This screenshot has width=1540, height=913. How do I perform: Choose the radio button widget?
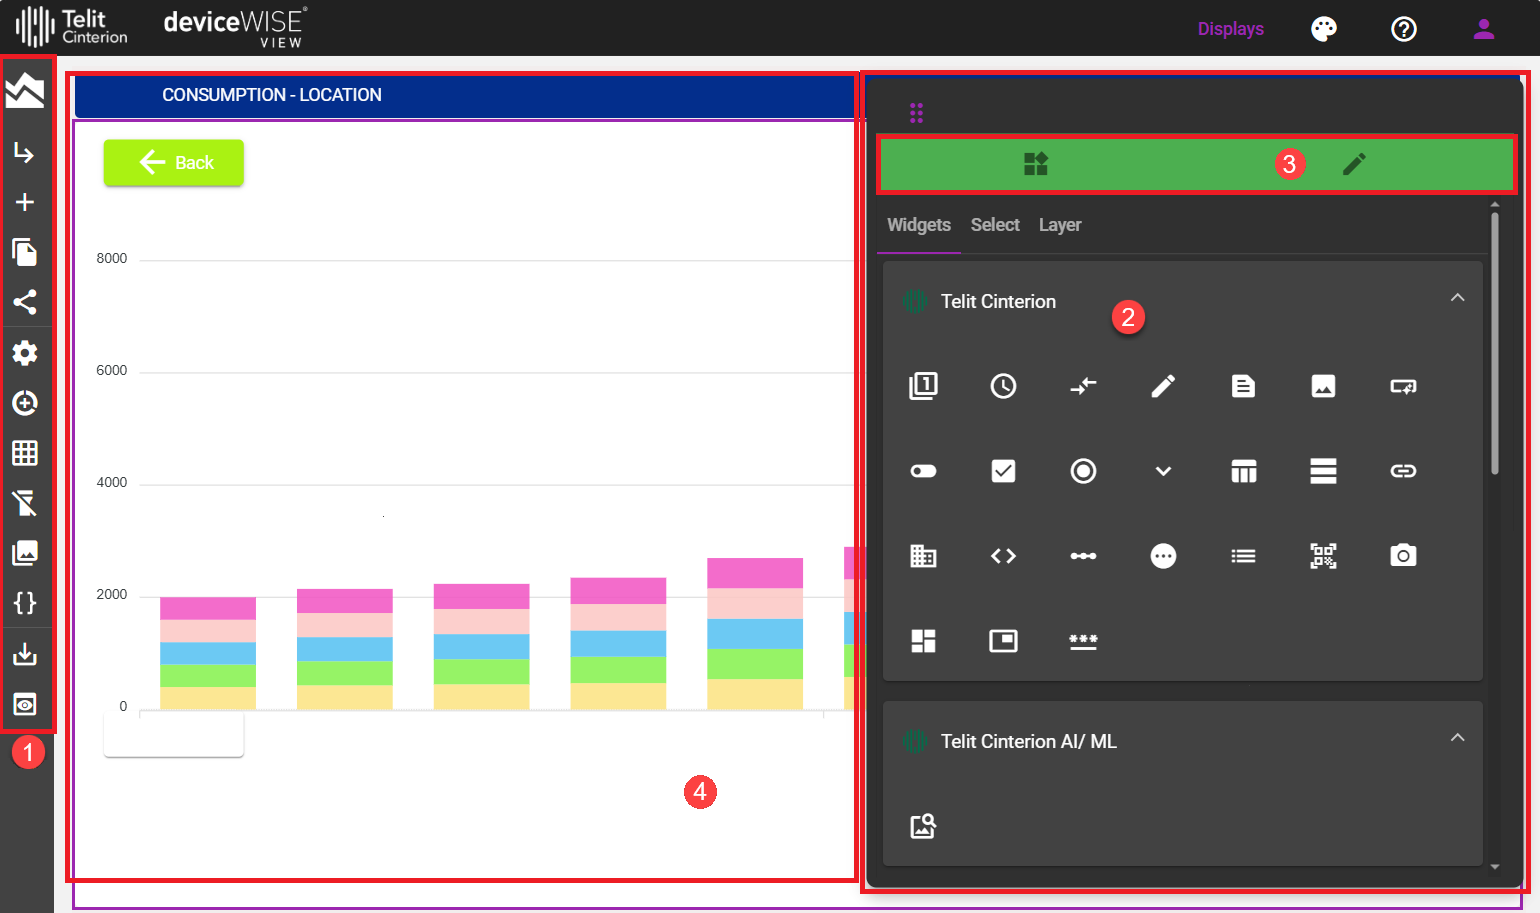pos(1083,471)
